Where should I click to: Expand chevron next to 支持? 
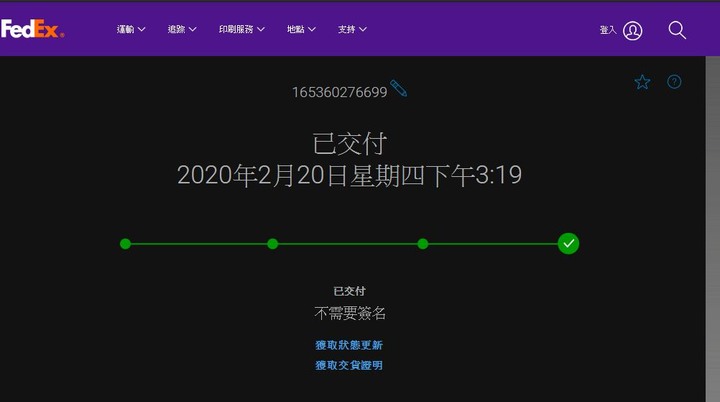pos(363,29)
